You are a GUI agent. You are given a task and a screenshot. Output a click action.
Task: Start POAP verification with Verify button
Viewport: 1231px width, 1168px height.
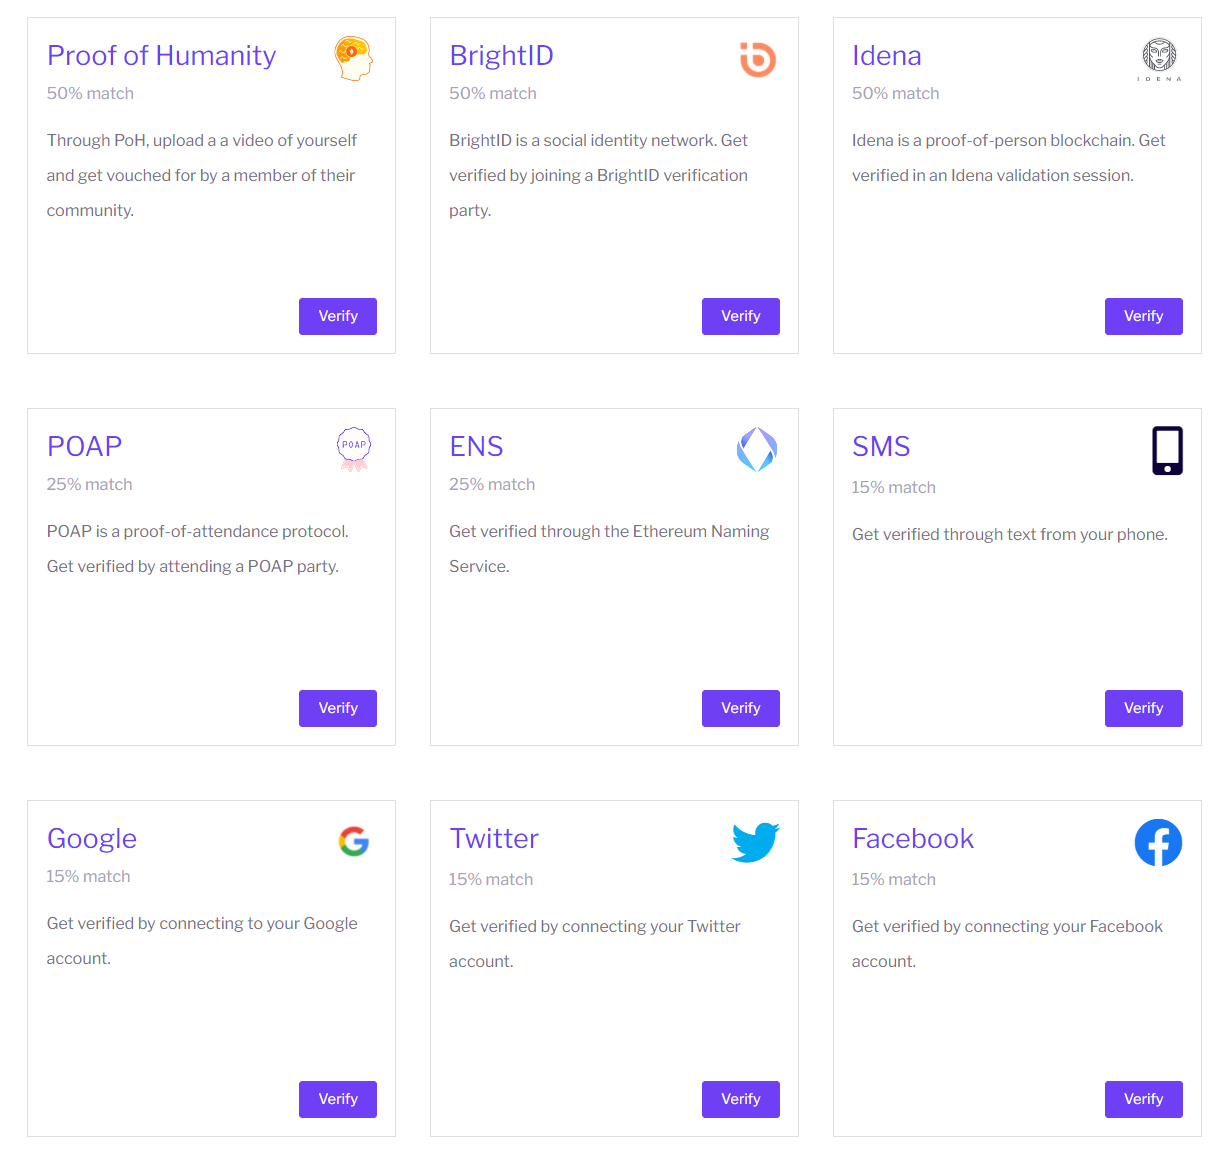(x=338, y=708)
